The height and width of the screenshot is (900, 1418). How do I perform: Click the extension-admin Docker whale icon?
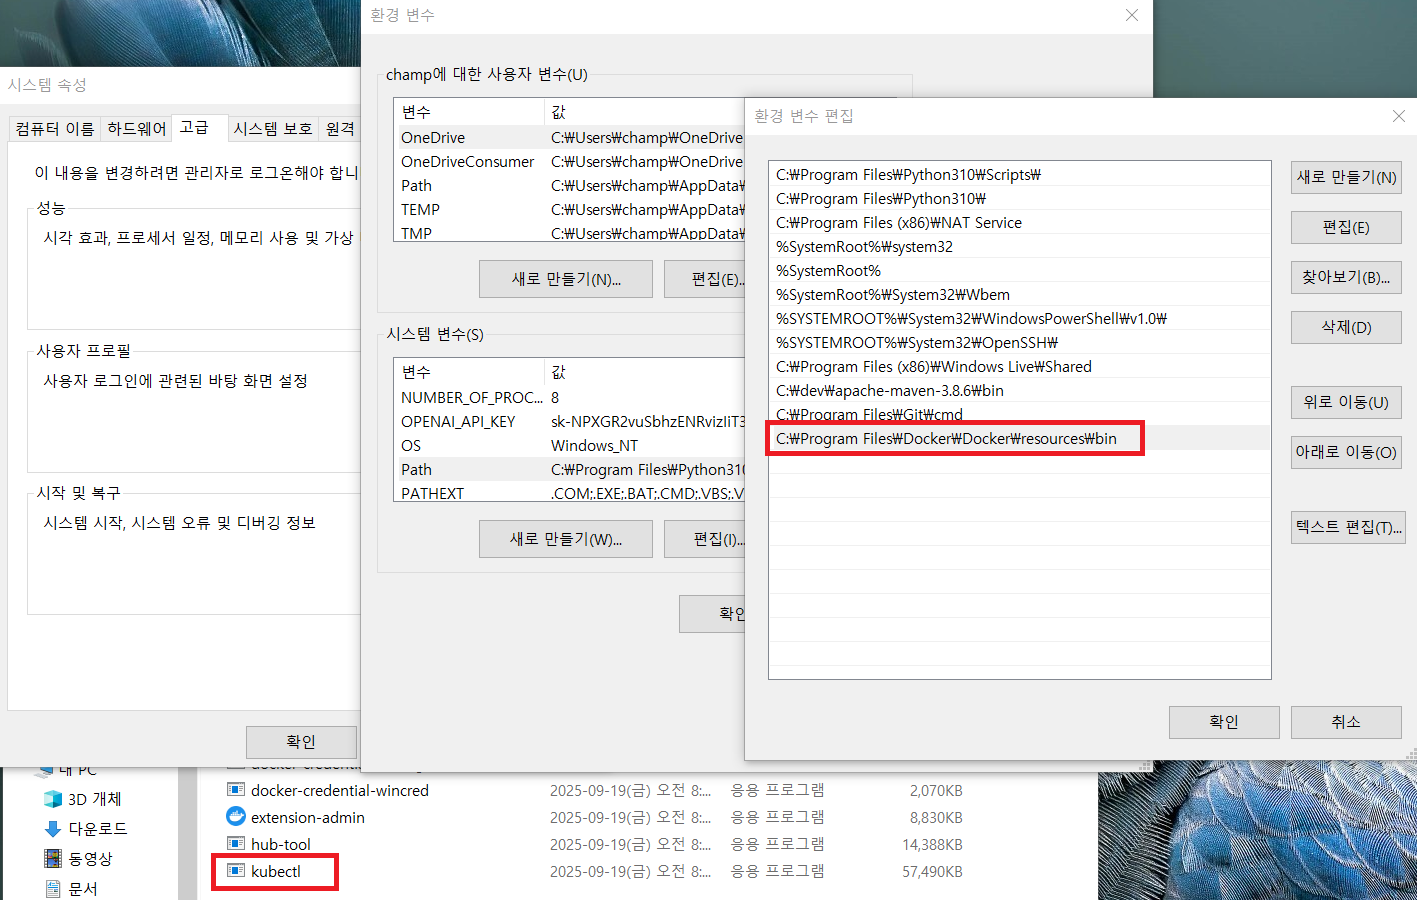point(236,817)
